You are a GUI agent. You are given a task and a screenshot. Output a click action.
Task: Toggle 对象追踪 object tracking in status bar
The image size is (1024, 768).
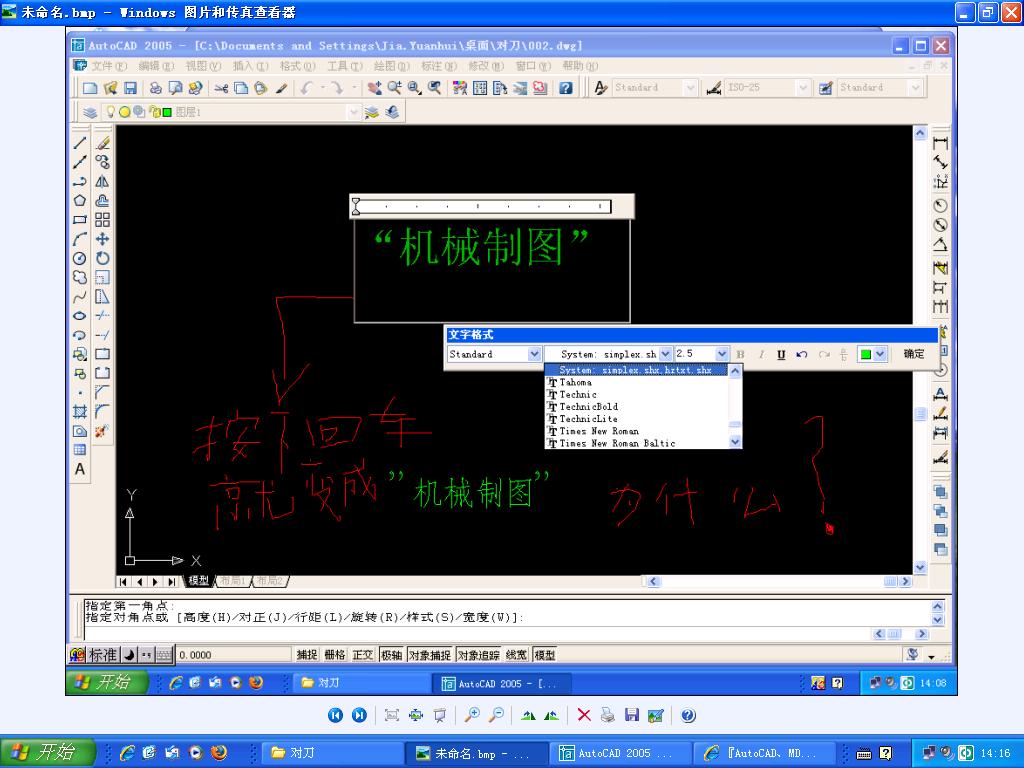(x=478, y=655)
